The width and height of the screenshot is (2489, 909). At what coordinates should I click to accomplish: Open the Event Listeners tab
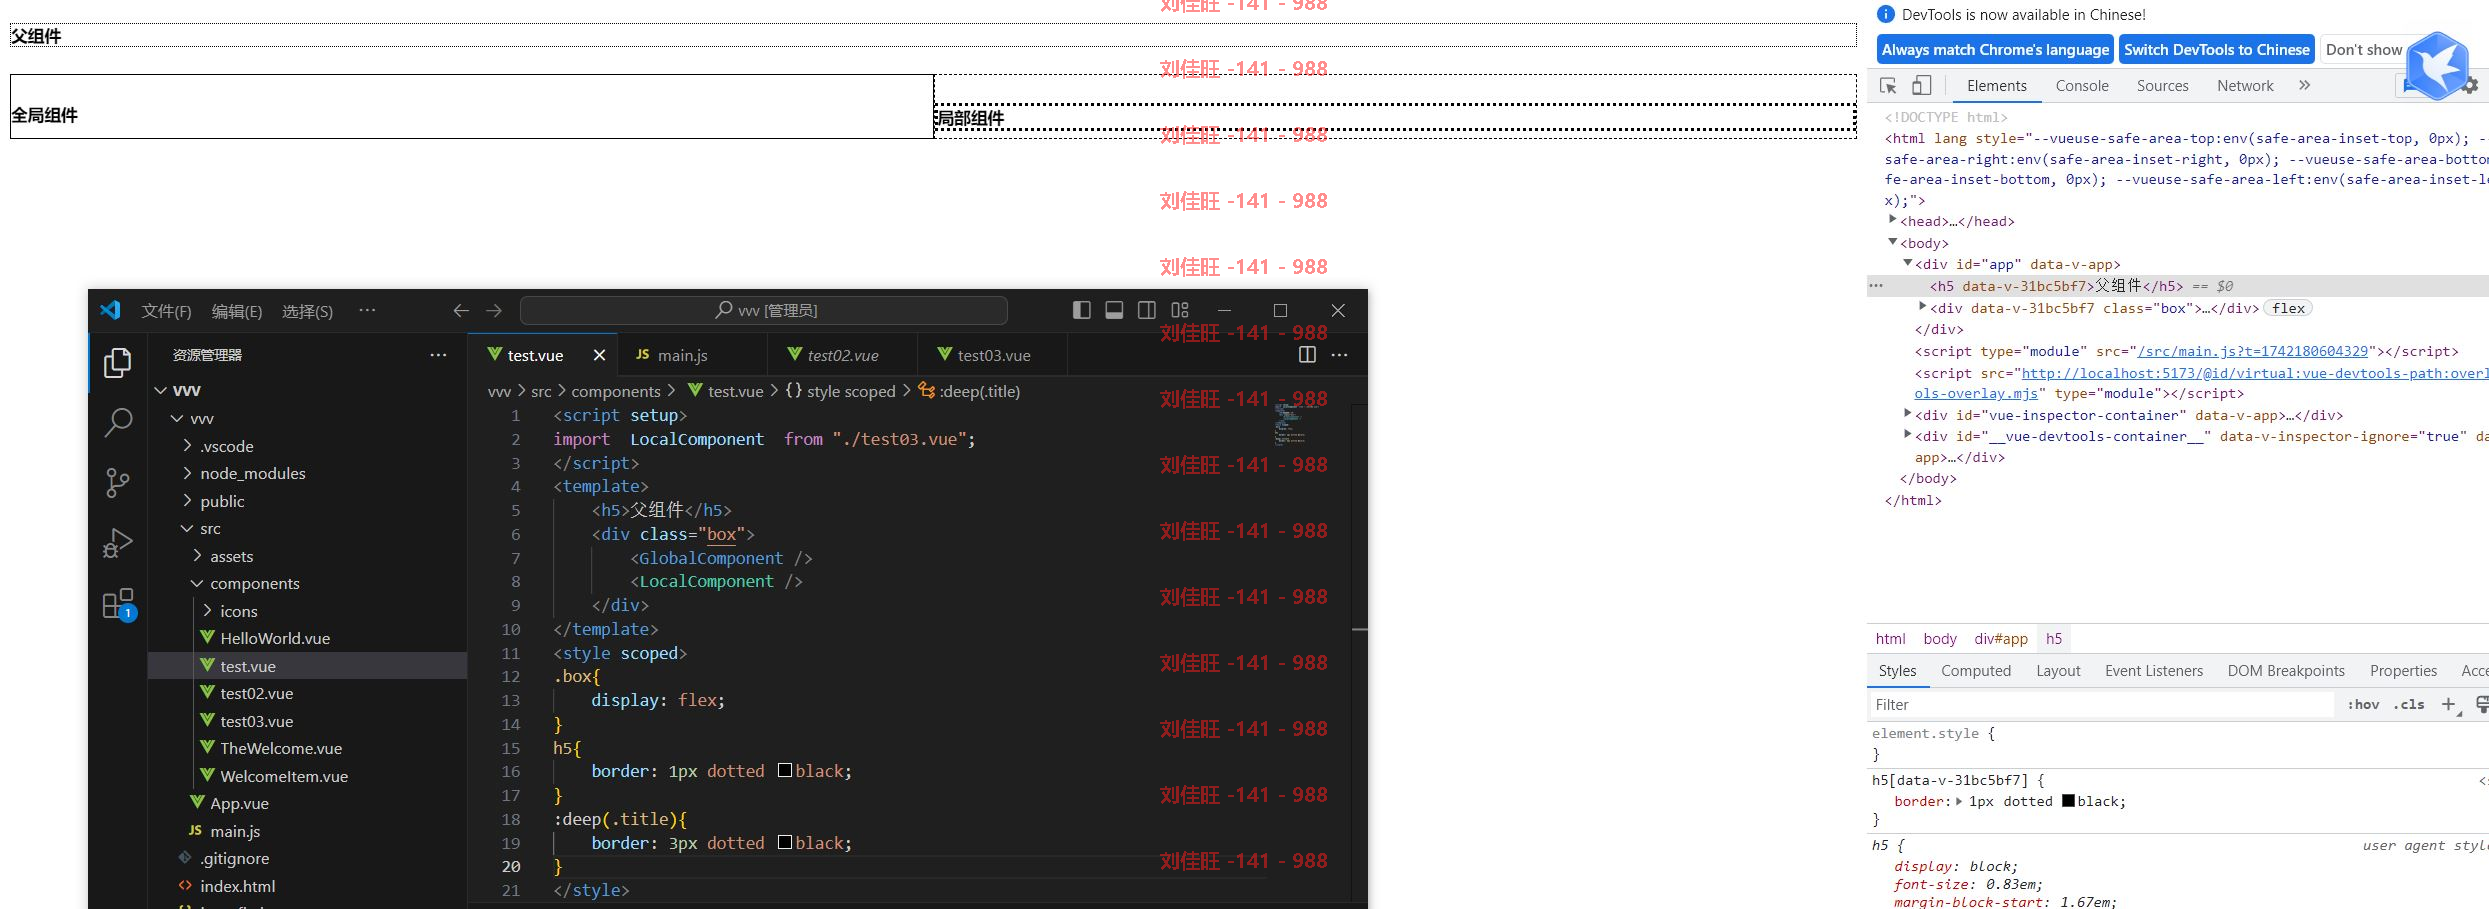[2154, 671]
